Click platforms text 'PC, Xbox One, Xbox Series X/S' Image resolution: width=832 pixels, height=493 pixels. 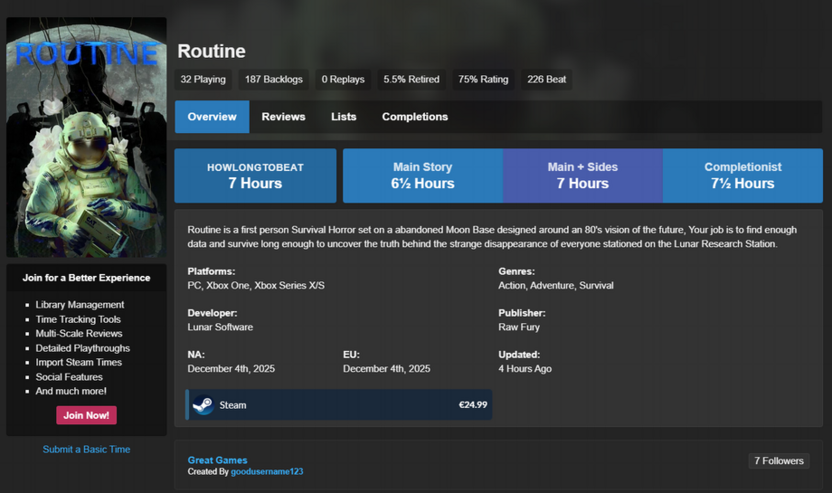(256, 286)
